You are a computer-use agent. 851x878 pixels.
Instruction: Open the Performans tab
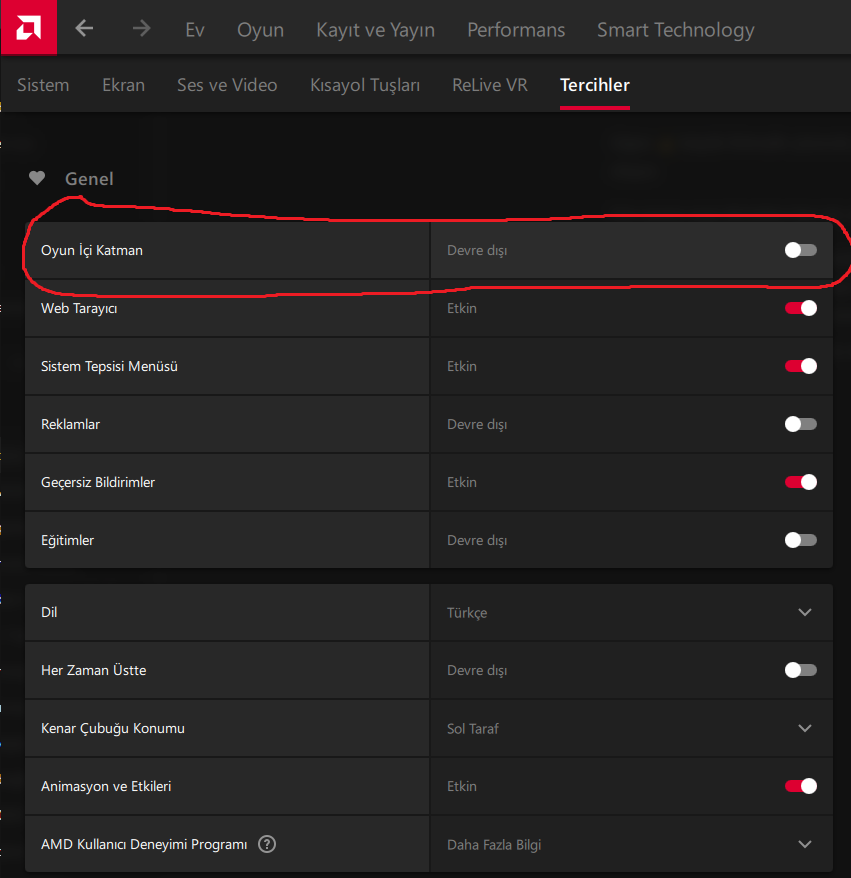point(516,30)
